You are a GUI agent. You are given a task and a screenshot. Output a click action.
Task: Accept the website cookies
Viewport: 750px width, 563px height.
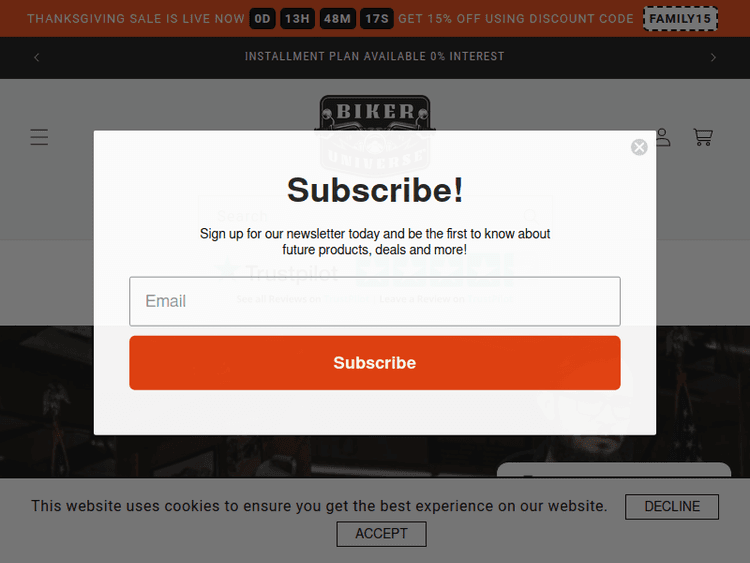(x=381, y=534)
